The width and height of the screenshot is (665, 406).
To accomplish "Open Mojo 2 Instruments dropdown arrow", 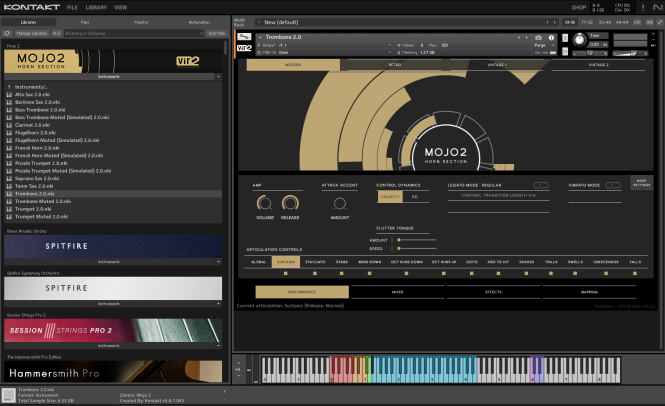I will pyautogui.click(x=218, y=77).
